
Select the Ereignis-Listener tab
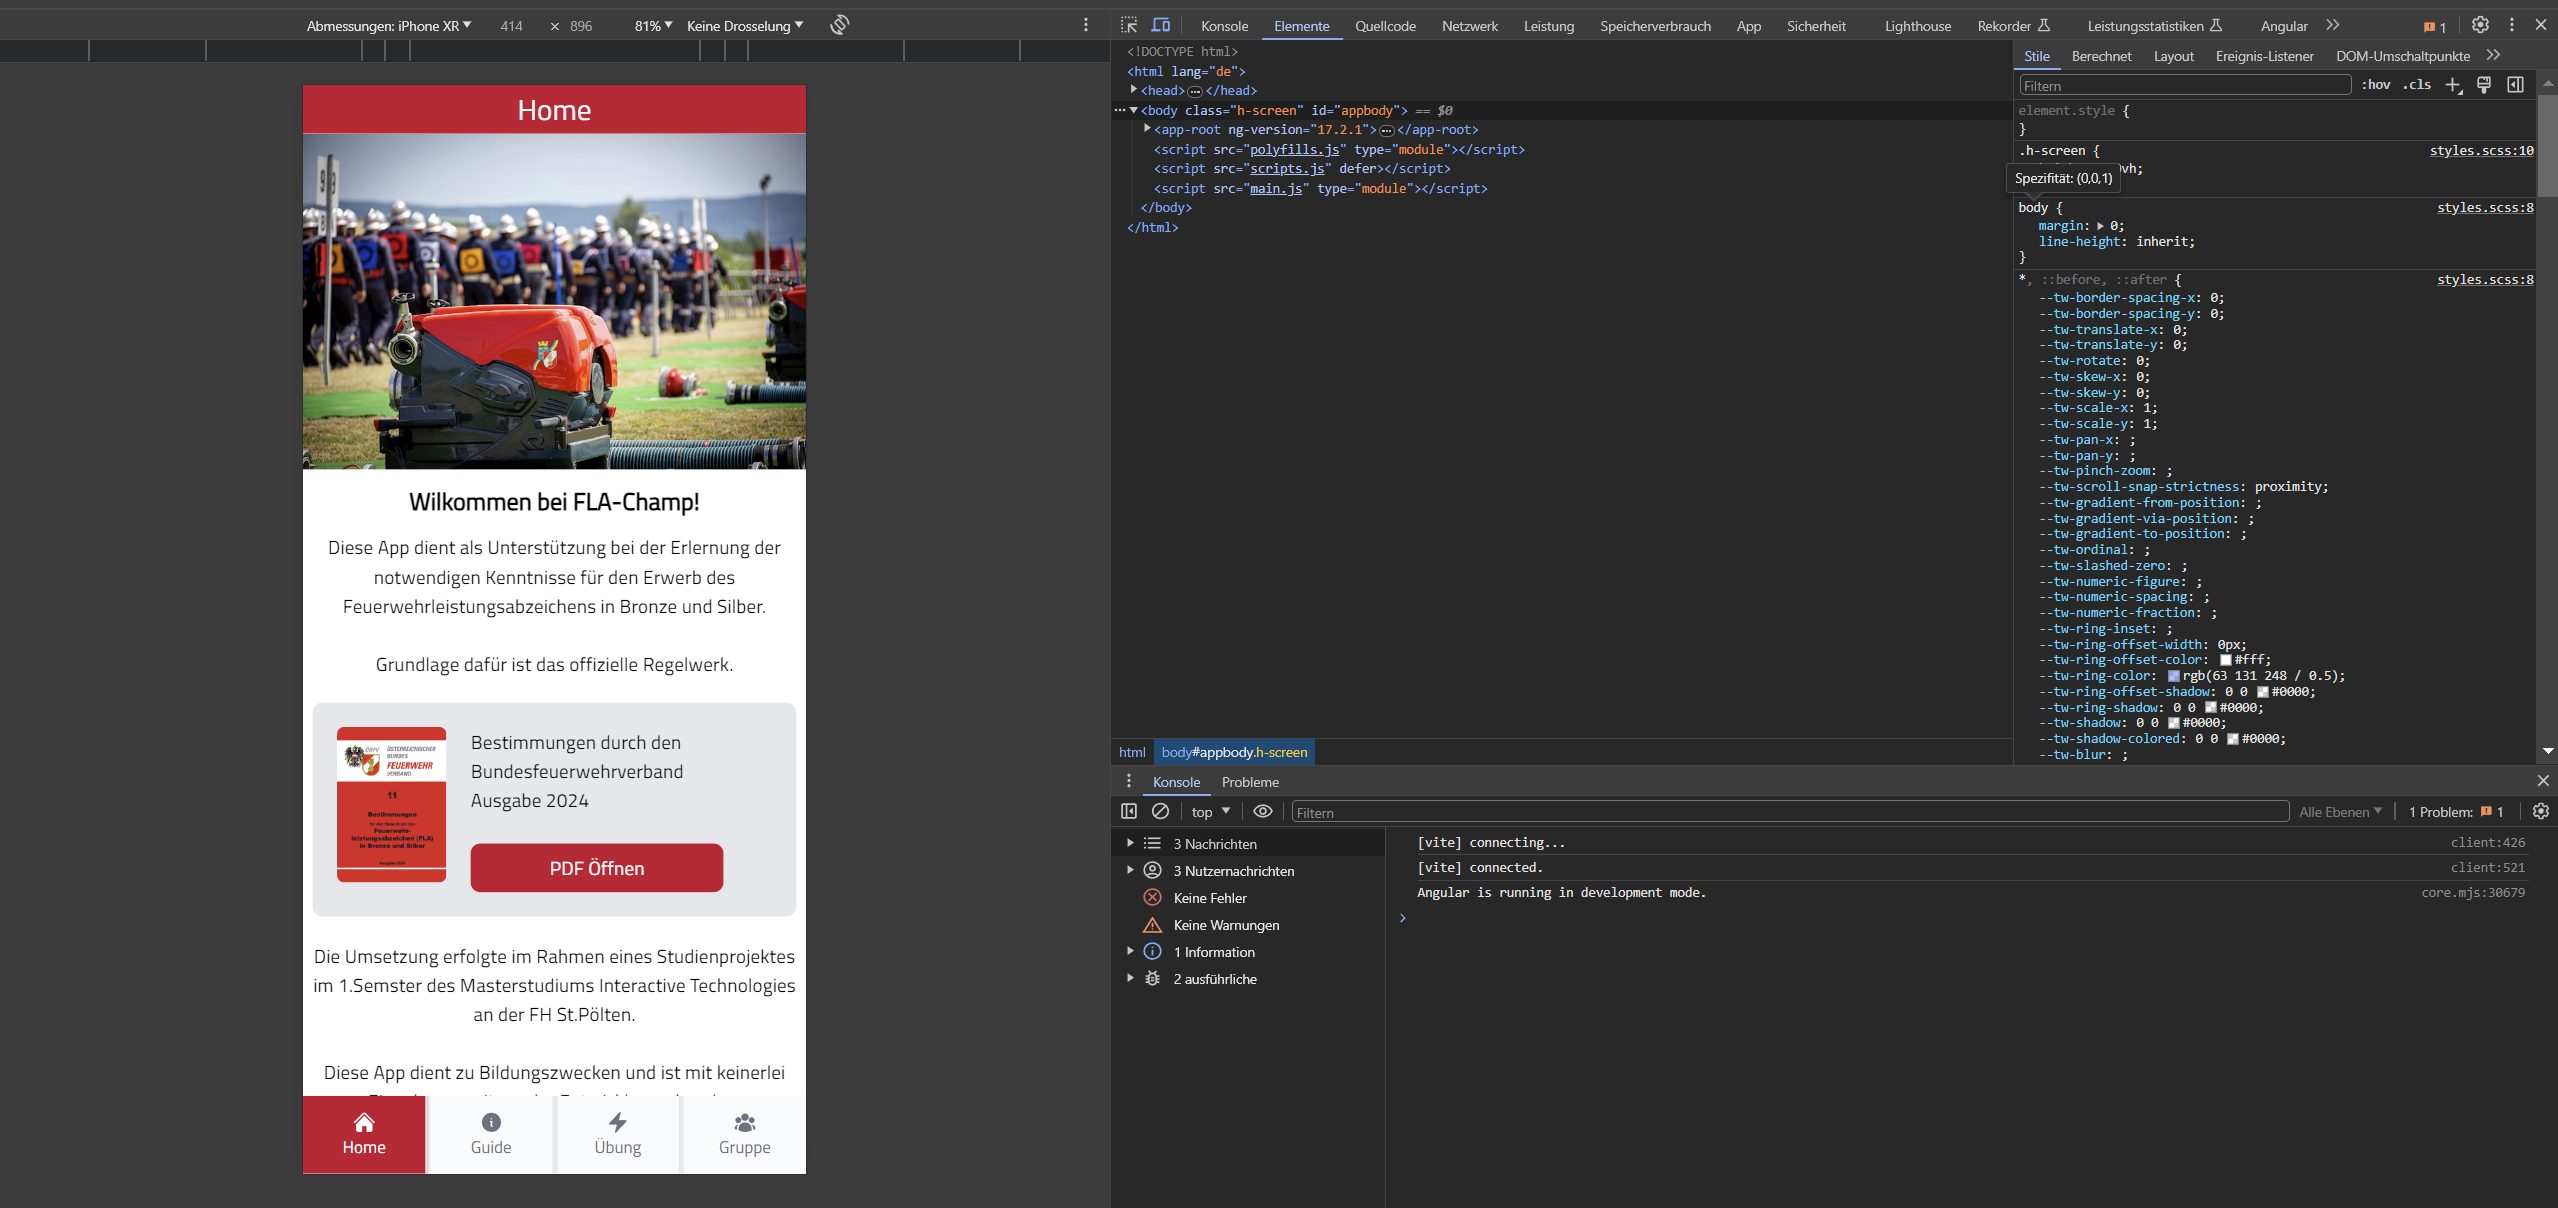point(2264,56)
